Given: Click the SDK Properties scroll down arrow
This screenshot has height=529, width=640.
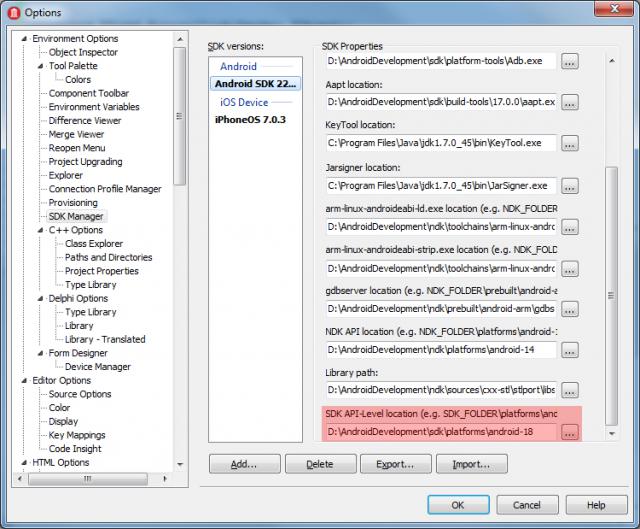Looking at the screenshot, I should (x=612, y=433).
